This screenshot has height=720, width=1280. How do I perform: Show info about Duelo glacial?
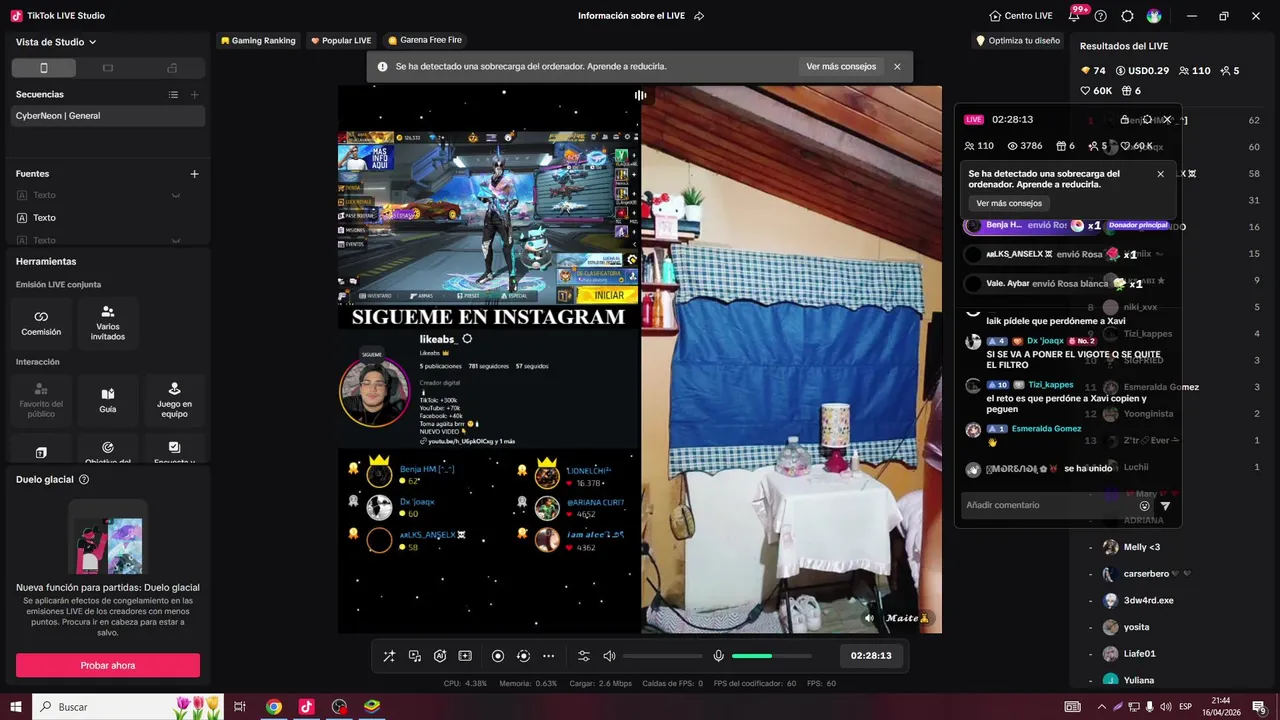[84, 480]
